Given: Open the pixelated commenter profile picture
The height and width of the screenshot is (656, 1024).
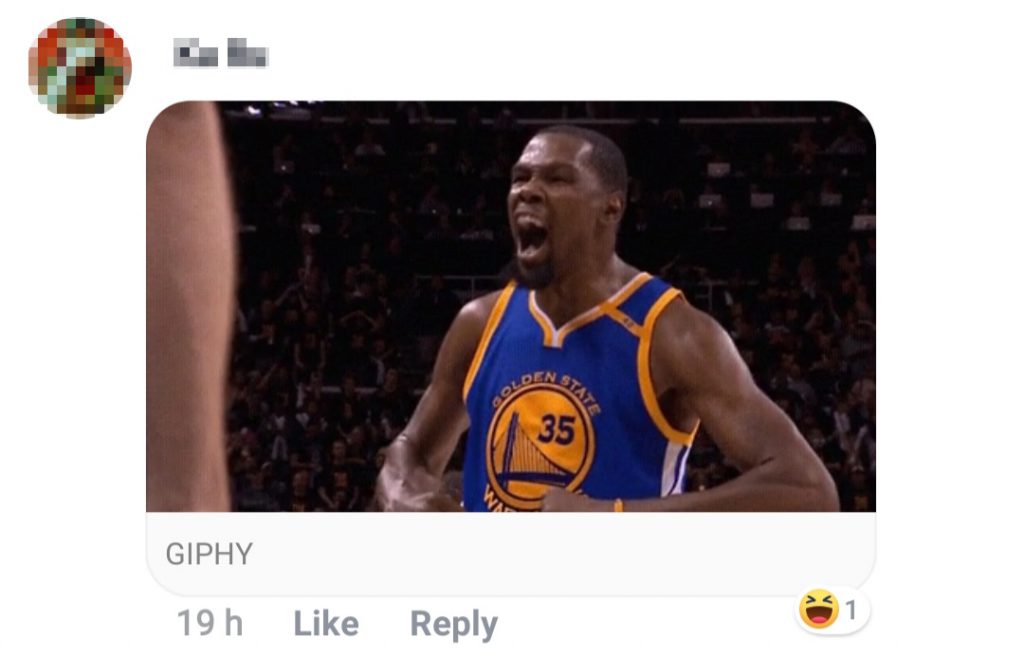Looking at the screenshot, I should [80, 67].
